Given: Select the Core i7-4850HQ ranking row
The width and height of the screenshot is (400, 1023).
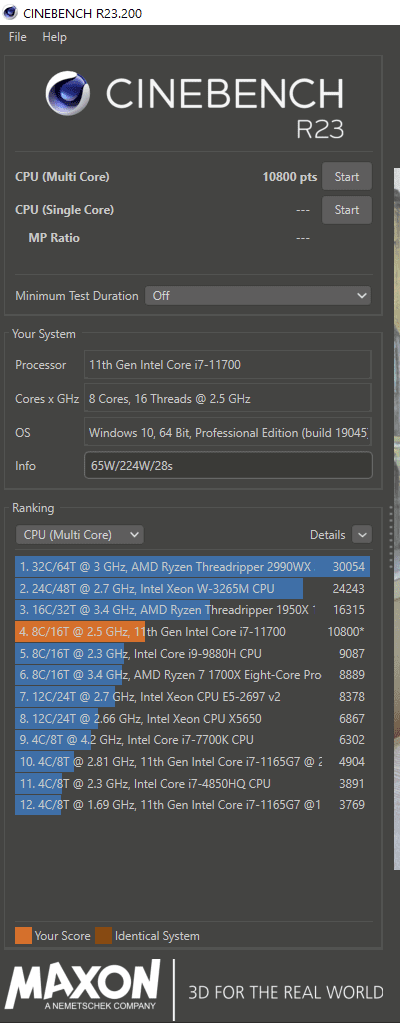Looking at the screenshot, I should pos(193,783).
